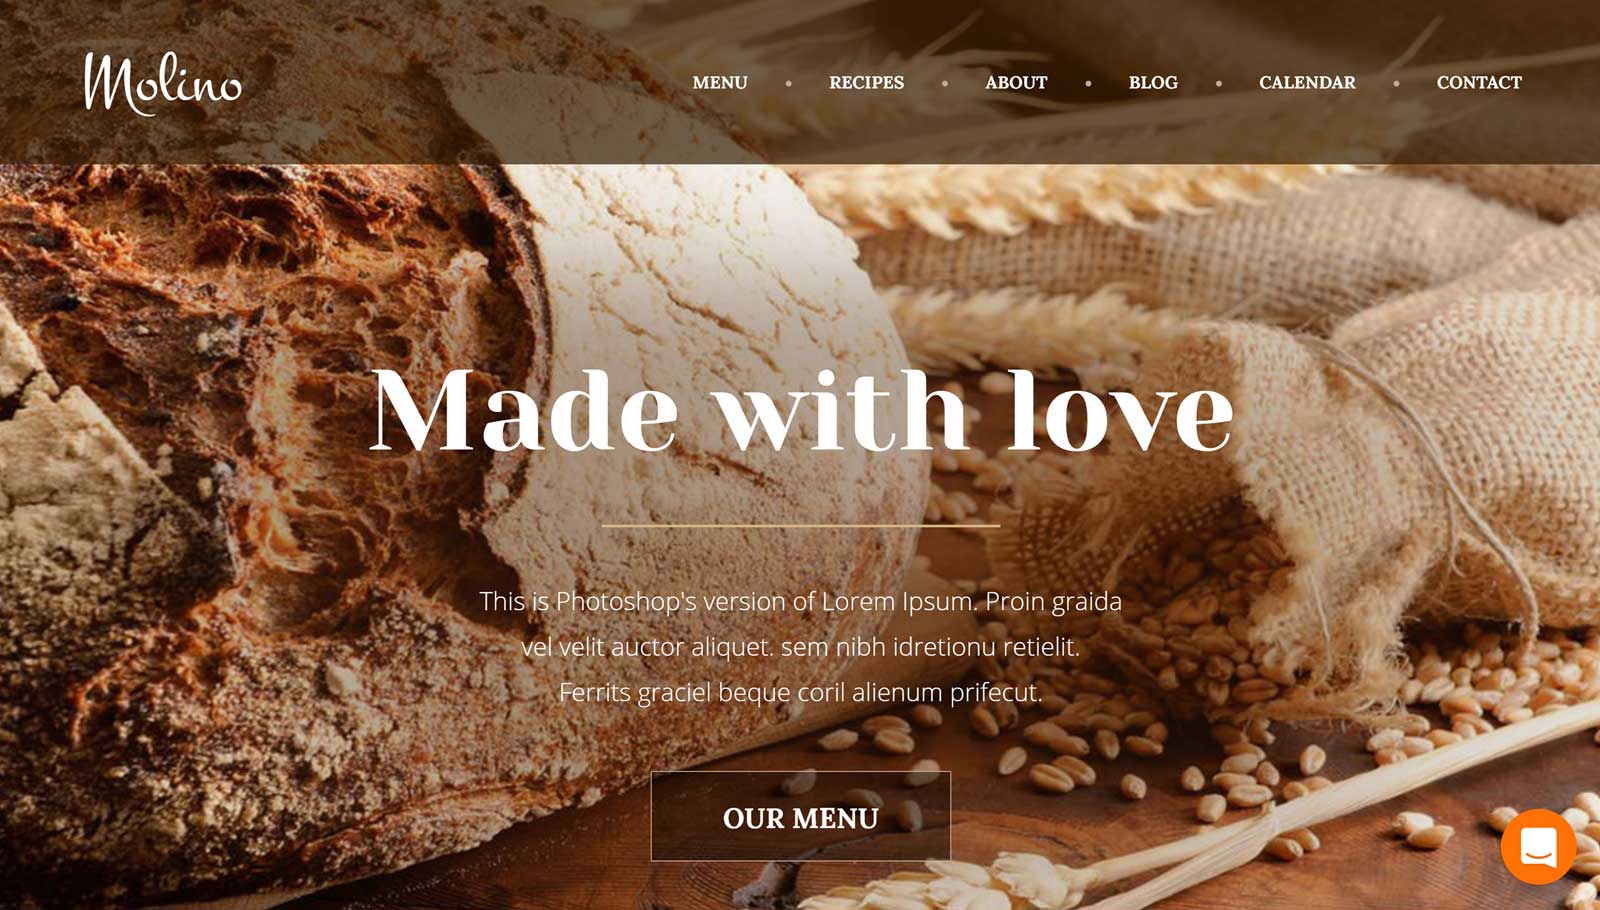1600x910 pixels.
Task: Click the dot separator between BLOG and CALENDAR
Action: point(1218,84)
